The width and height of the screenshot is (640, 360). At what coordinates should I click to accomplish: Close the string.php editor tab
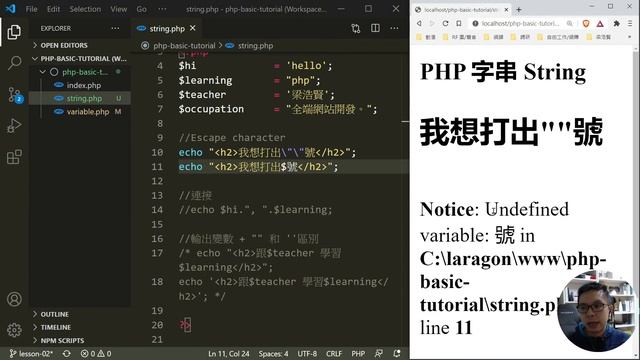pos(193,28)
